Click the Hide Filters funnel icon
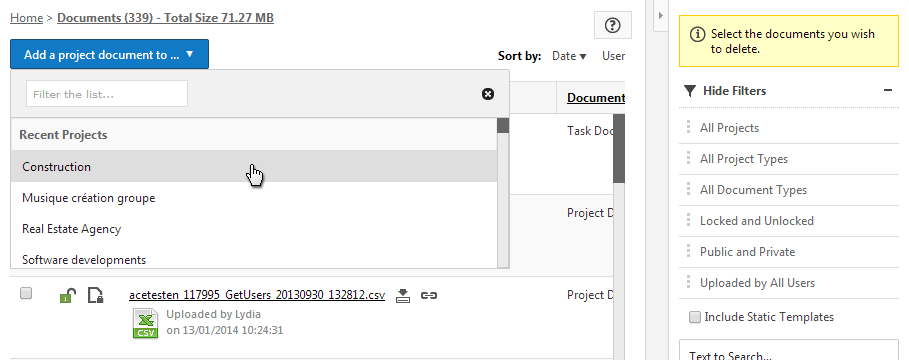909x360 pixels. (689, 91)
